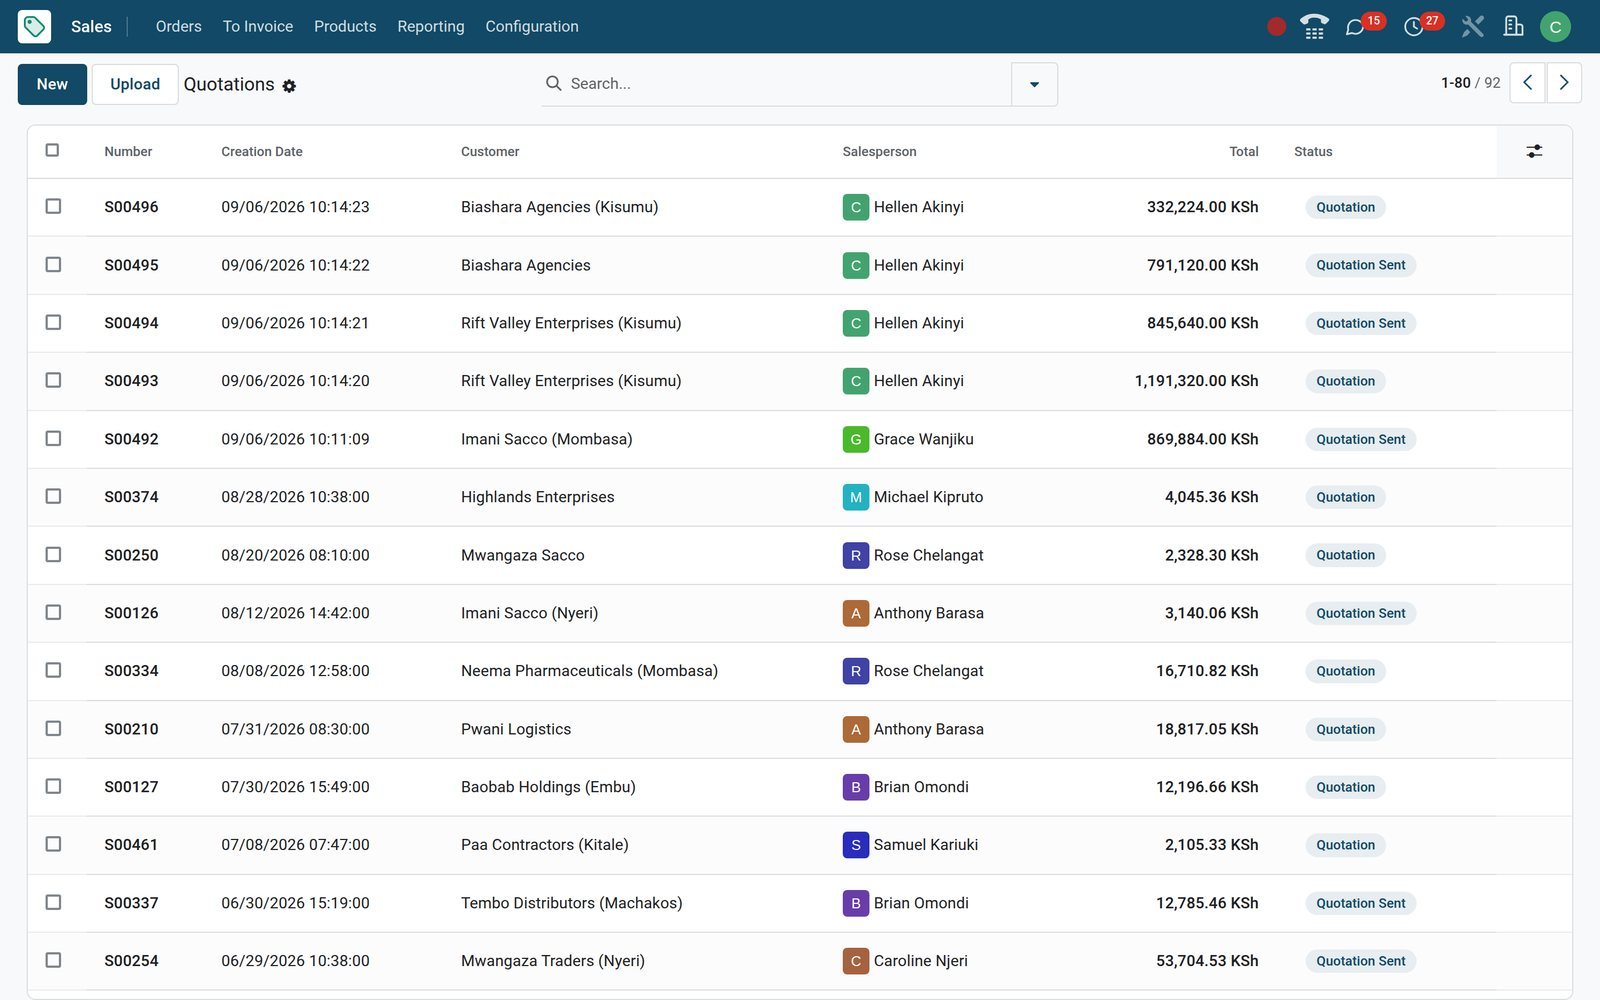This screenshot has height=1000, width=1600.
Task: Tick the checkbox for order S00374
Action: 53,496
